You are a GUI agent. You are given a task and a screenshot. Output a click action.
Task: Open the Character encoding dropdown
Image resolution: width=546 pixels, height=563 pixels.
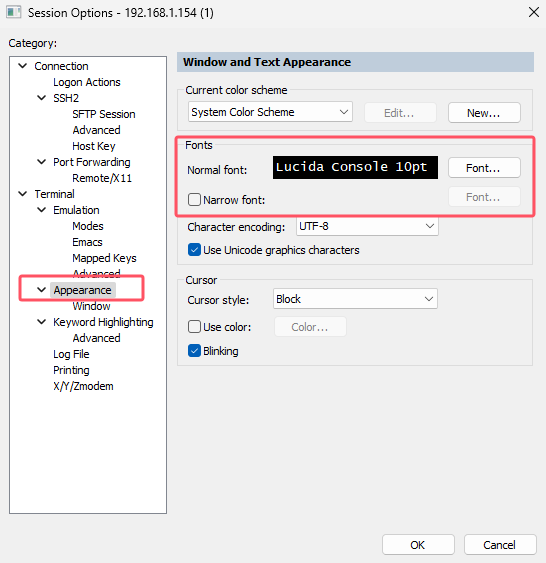[367, 226]
